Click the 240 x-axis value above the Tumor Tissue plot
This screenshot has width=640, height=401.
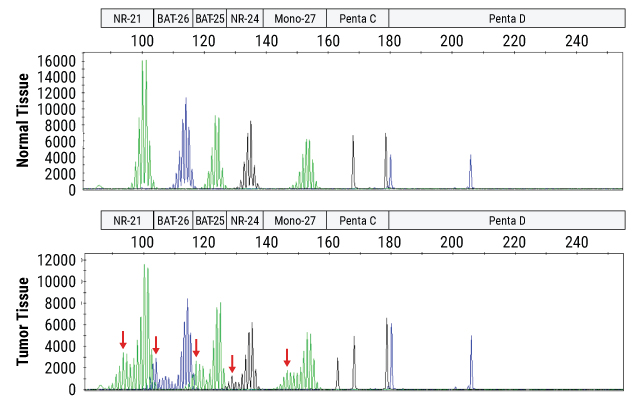[576, 240]
